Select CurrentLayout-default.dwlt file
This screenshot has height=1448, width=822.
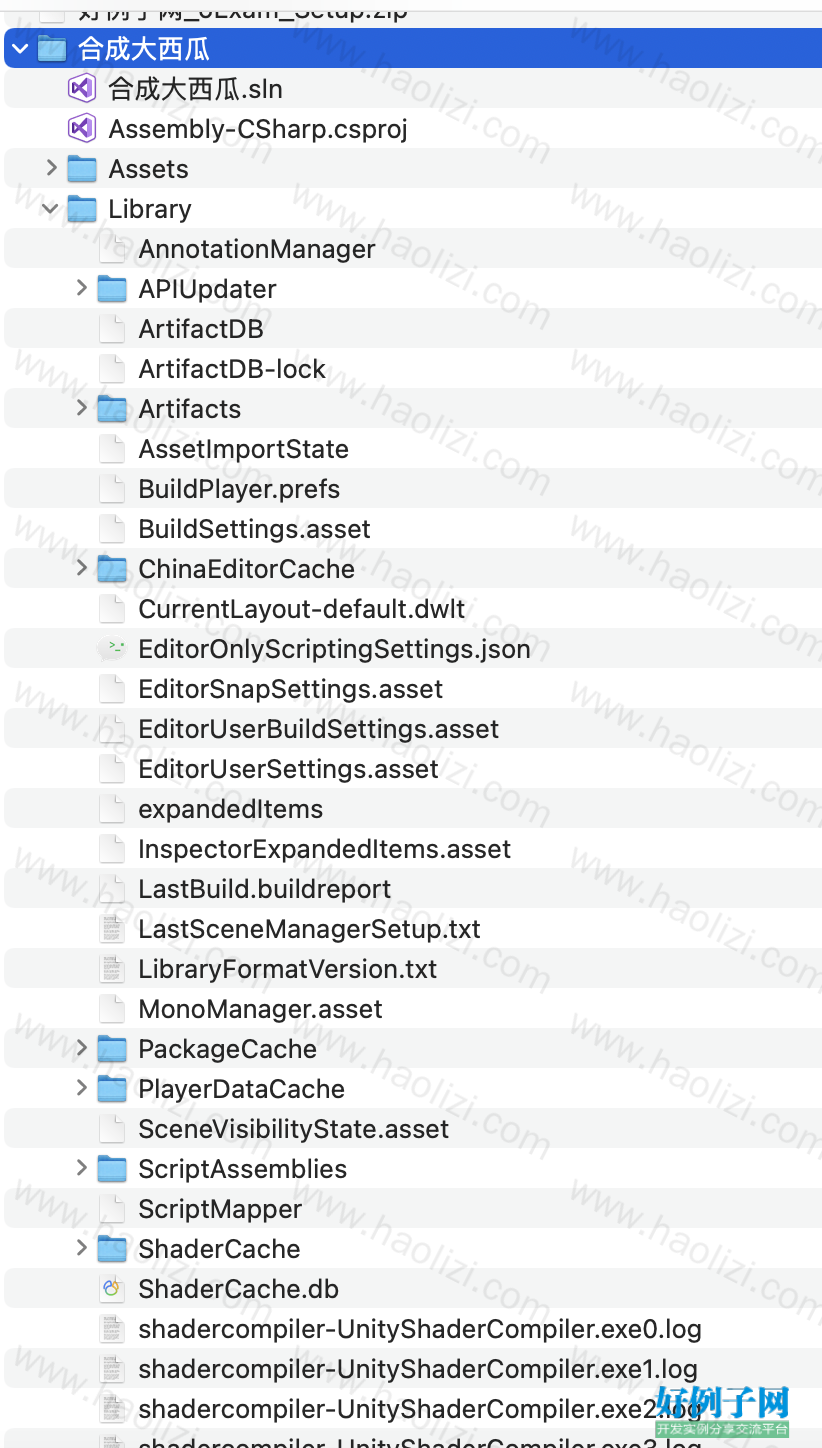[x=302, y=609]
